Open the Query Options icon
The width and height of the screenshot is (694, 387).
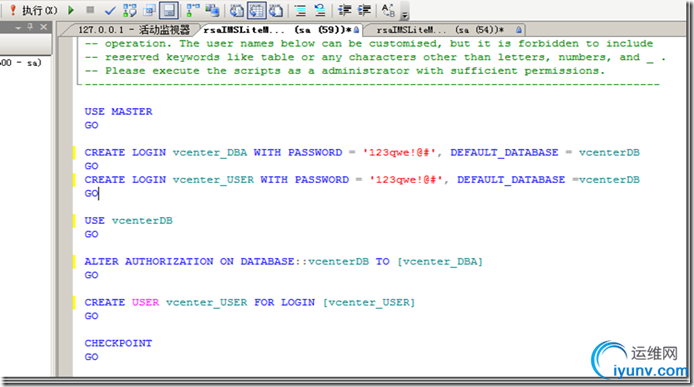pyautogui.click(x=149, y=10)
